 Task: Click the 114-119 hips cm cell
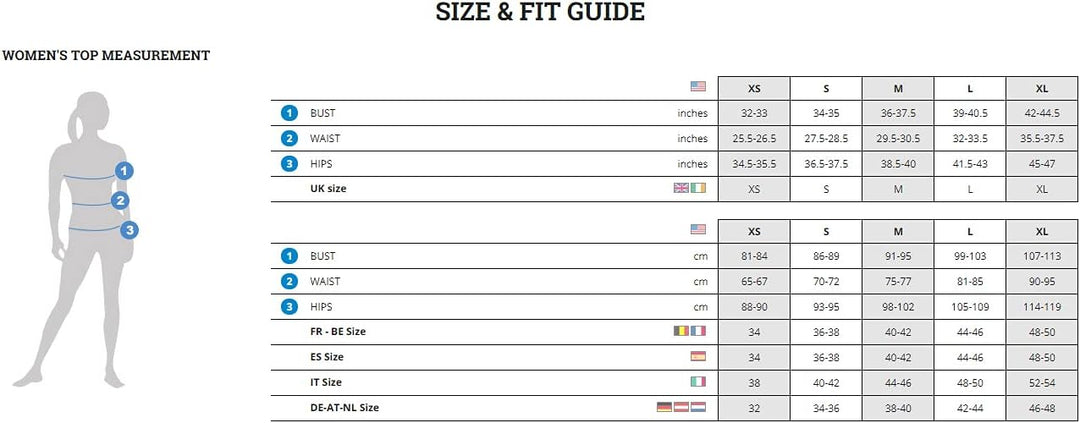1042,306
